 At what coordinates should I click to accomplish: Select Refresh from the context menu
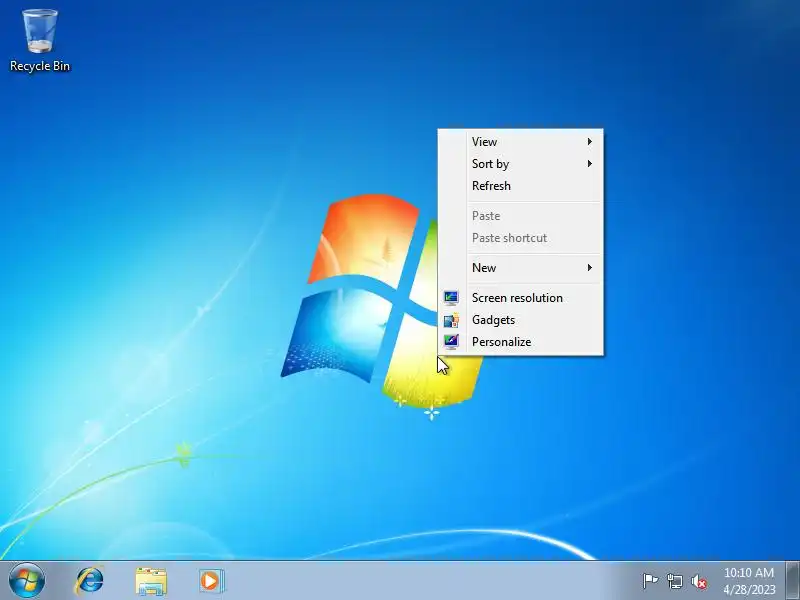pyautogui.click(x=520, y=186)
